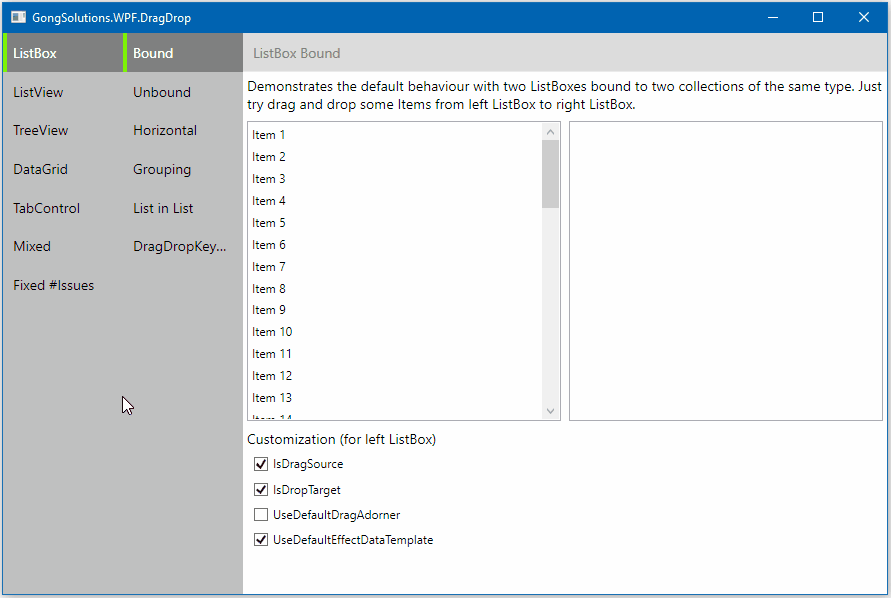Go to Fixed #Issues section
Screen dimensions: 891x598
tap(53, 285)
